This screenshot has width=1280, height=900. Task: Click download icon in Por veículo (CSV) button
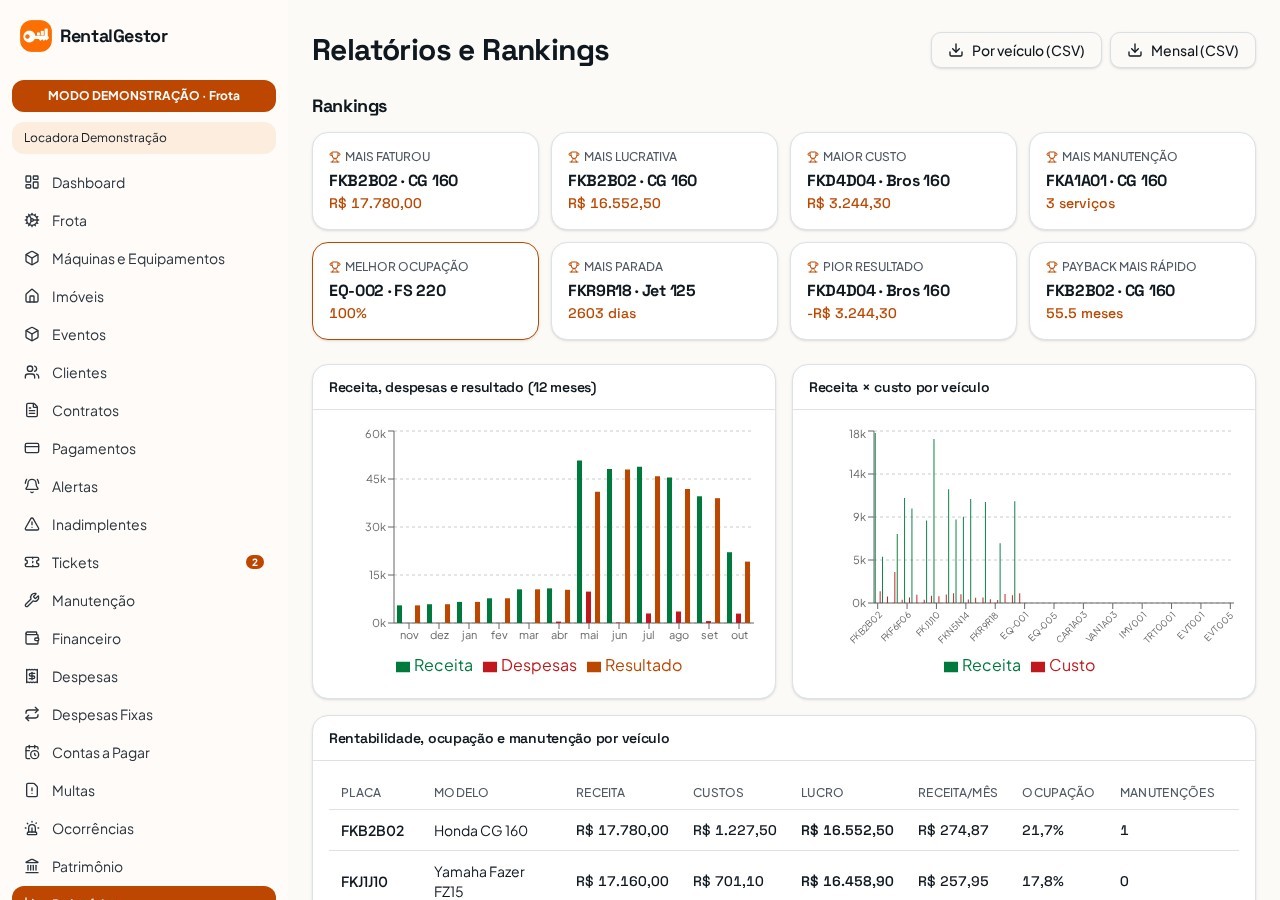[956, 50]
